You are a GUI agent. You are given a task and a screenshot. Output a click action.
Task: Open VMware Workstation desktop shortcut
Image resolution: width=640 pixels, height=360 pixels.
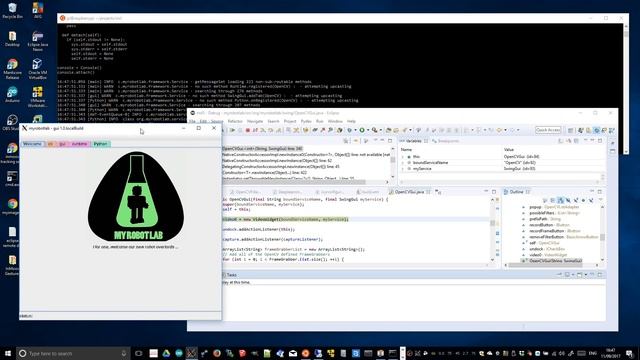pyautogui.click(x=38, y=97)
